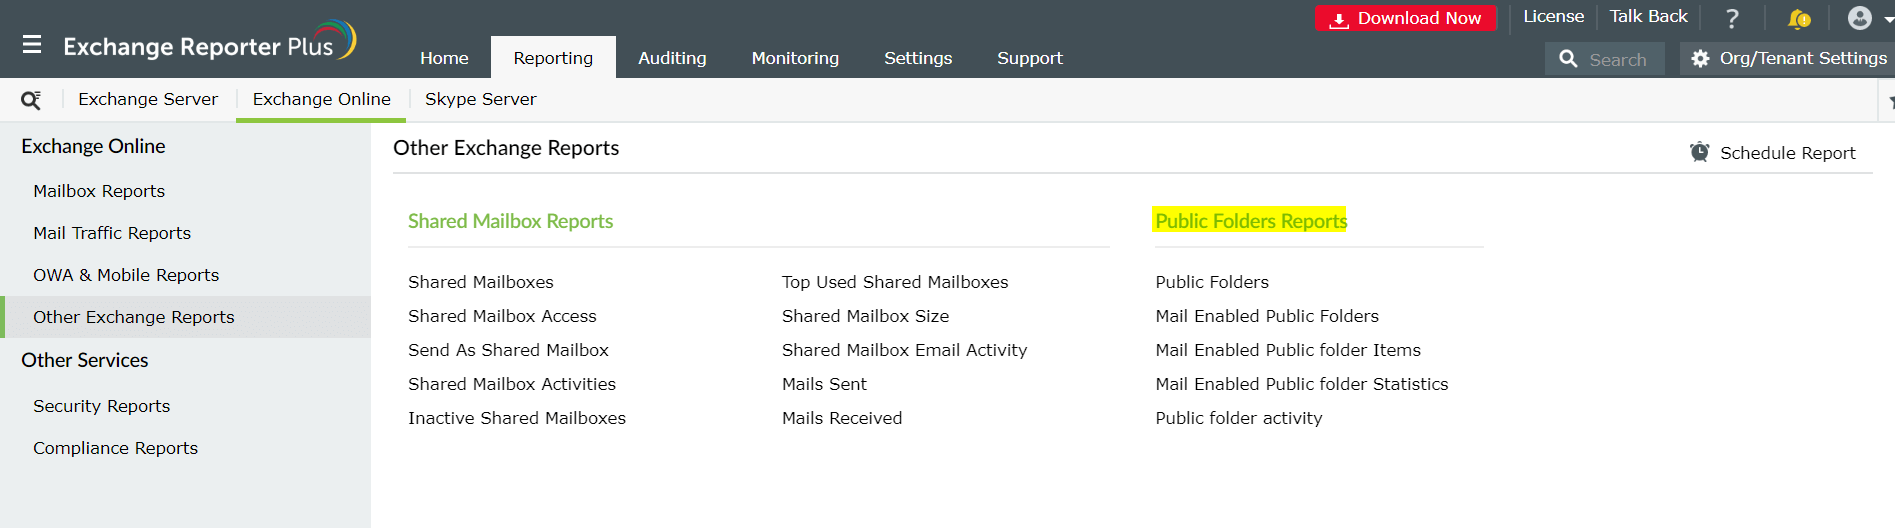The width and height of the screenshot is (1895, 528).
Task: Open the Shared Mailbox Size report
Action: [x=865, y=316]
